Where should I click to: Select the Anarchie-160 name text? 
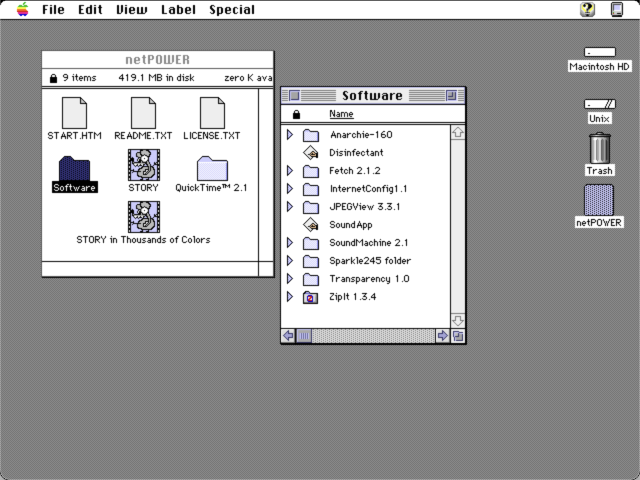pos(361,135)
